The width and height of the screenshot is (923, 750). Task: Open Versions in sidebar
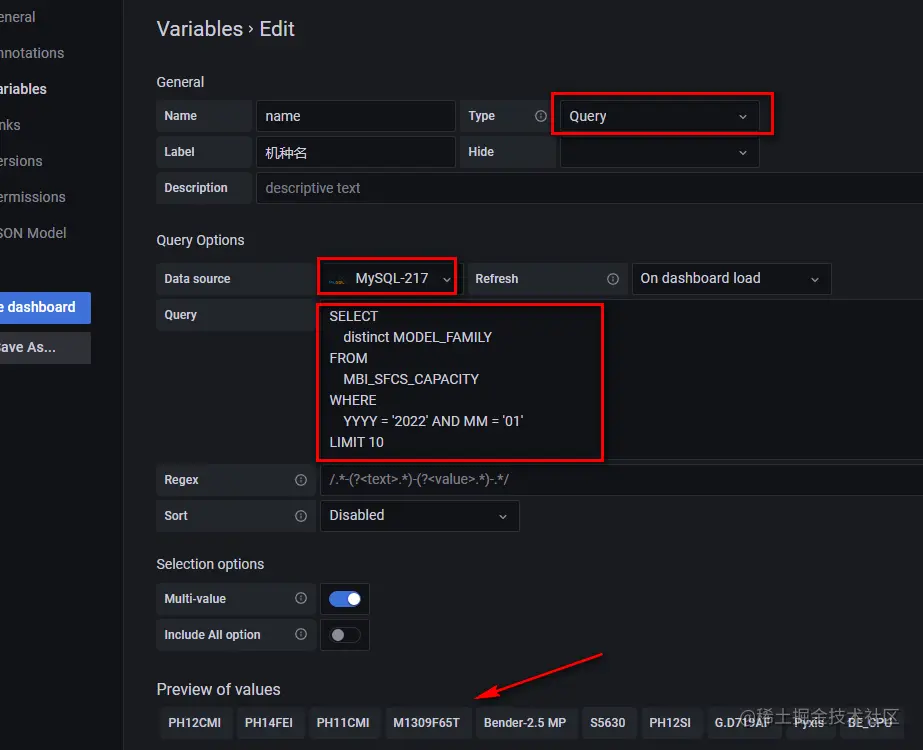click(x=21, y=161)
